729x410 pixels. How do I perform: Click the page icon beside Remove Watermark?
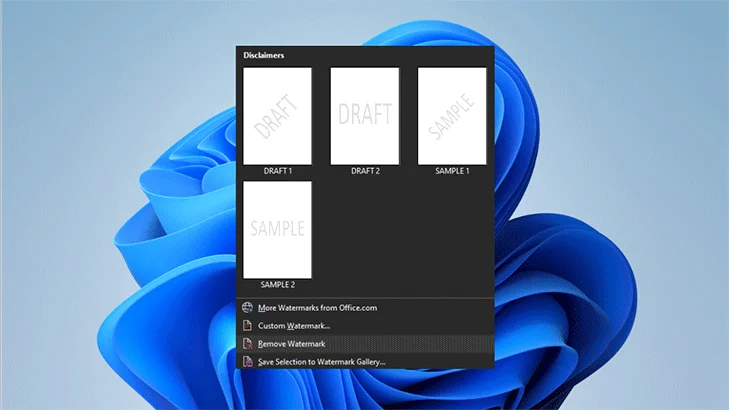[247, 344]
